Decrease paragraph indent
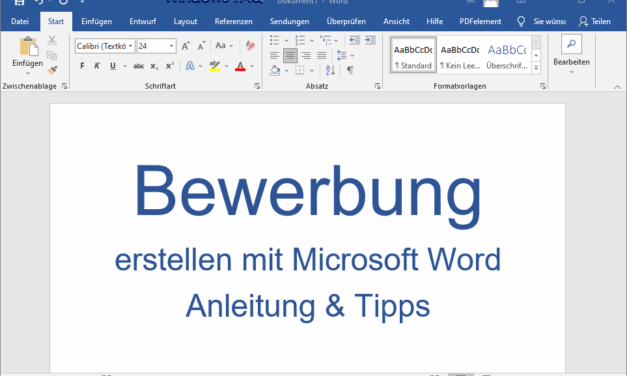The image size is (627, 376). coord(354,40)
